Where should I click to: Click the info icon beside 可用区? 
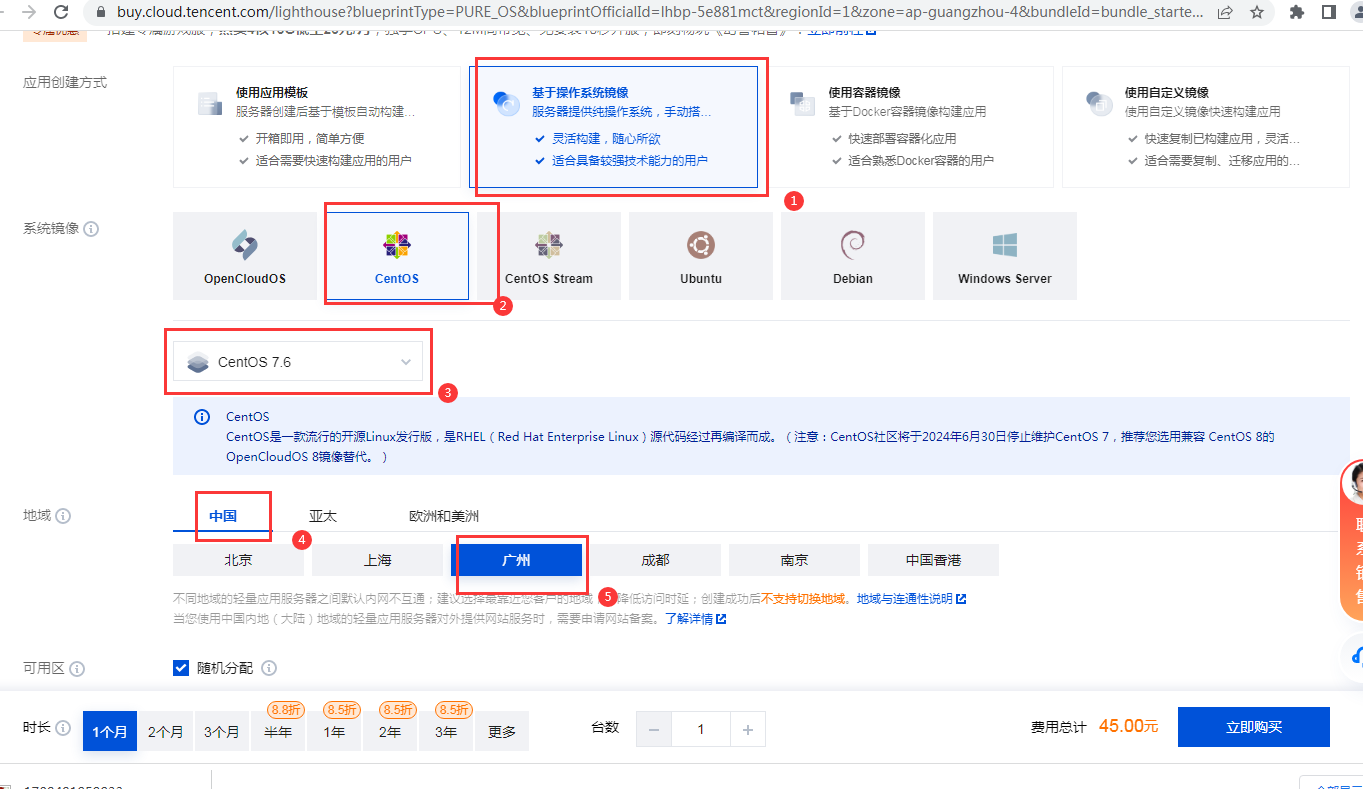pos(77,668)
